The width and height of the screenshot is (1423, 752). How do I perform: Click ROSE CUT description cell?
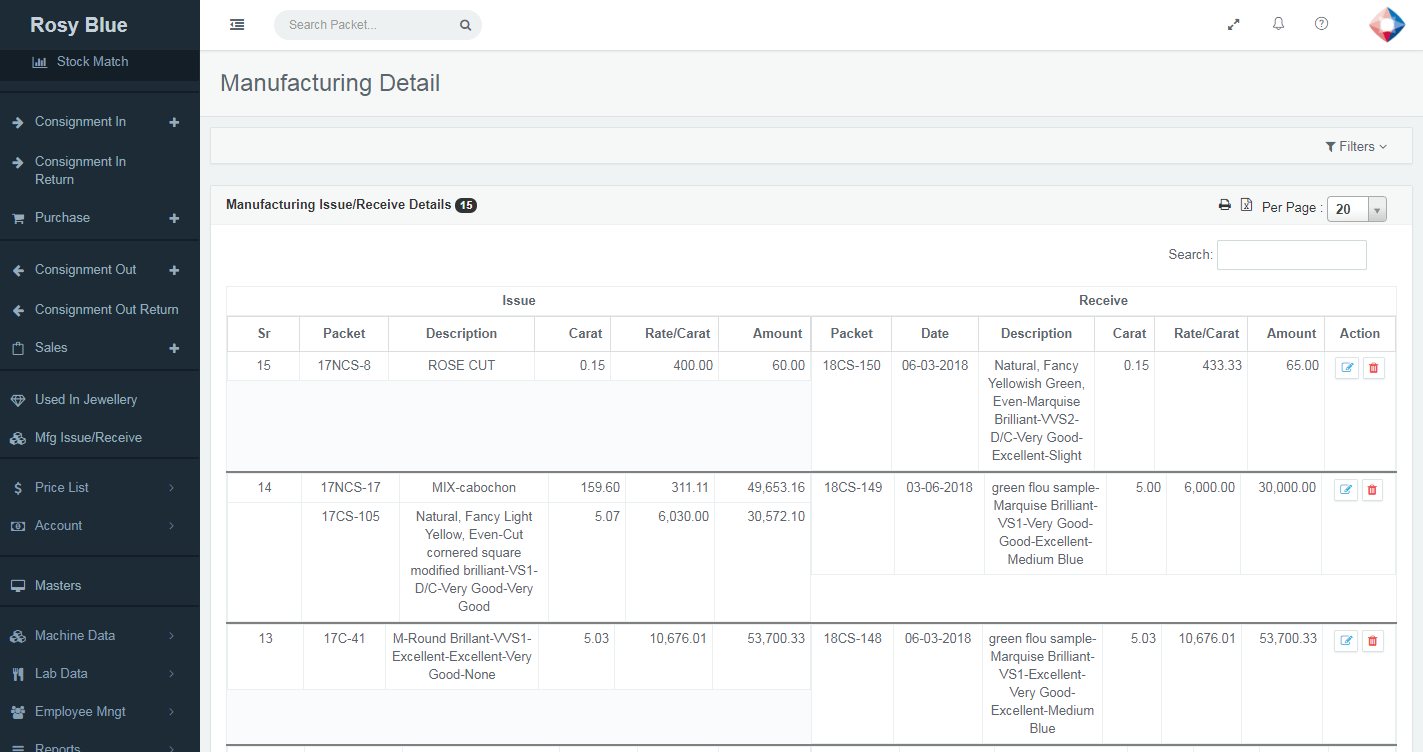(461, 366)
